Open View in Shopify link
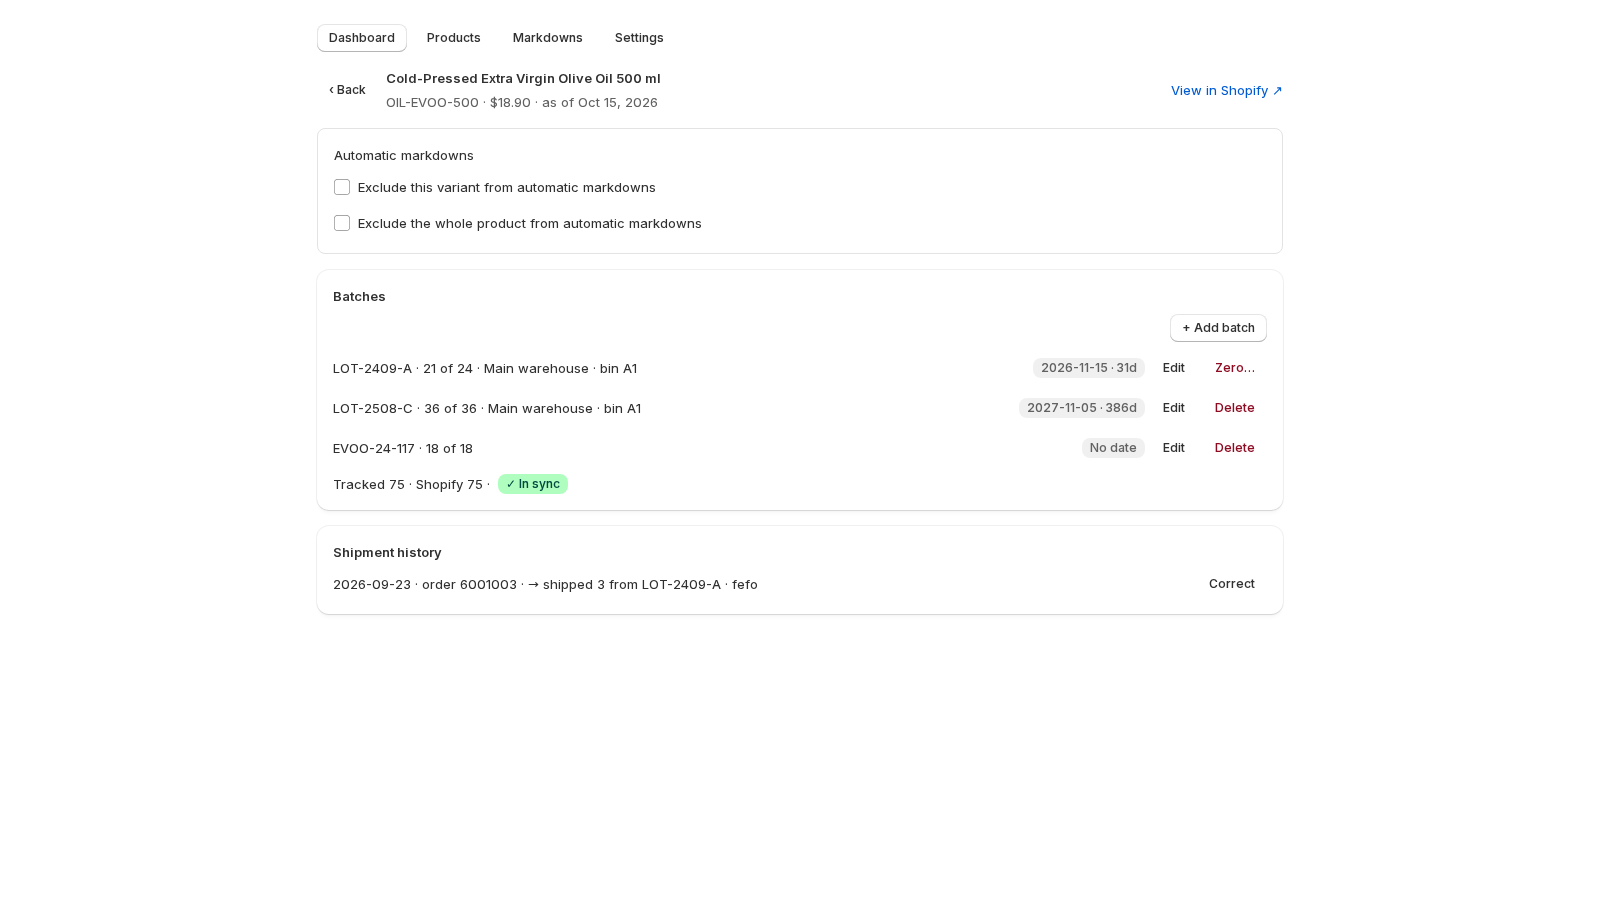This screenshot has height=900, width=1600. [x=1227, y=91]
